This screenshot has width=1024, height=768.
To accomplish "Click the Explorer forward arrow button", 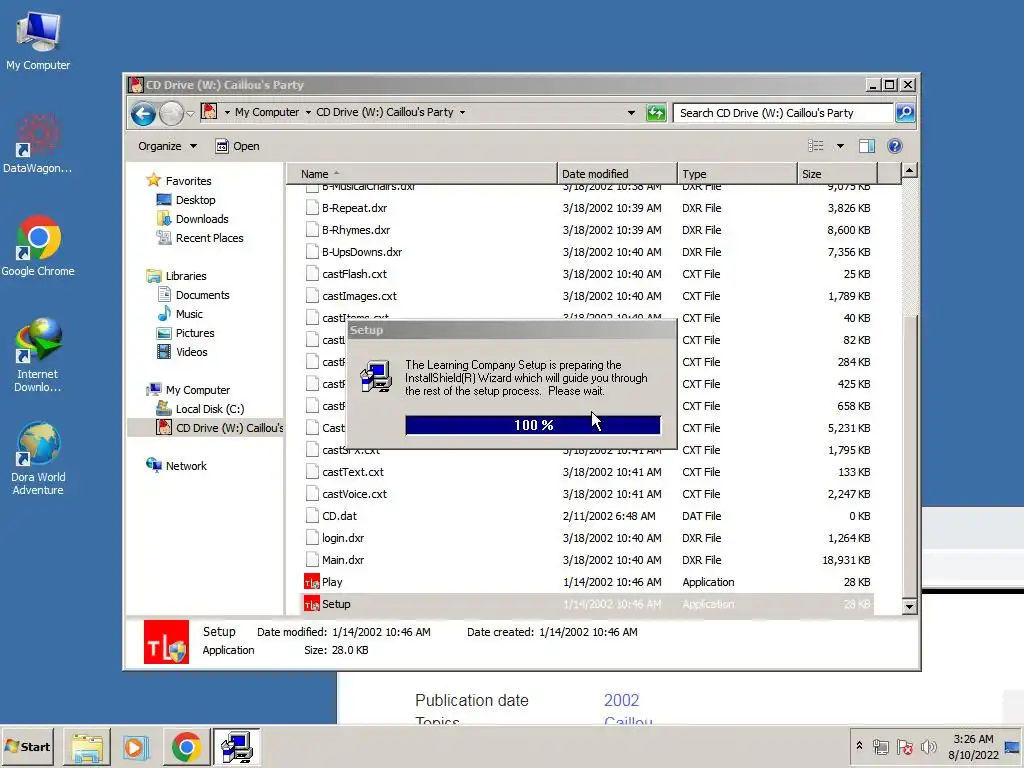I will (x=171, y=114).
